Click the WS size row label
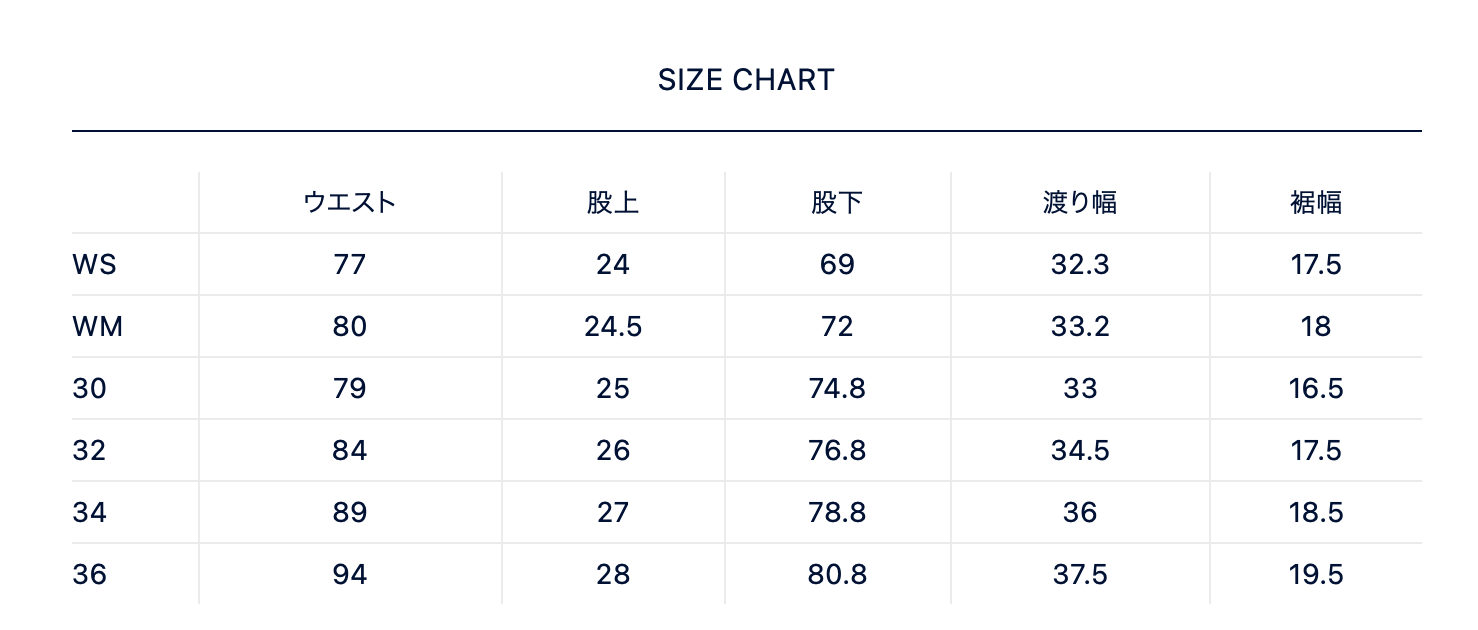1478x630 pixels. (x=94, y=265)
